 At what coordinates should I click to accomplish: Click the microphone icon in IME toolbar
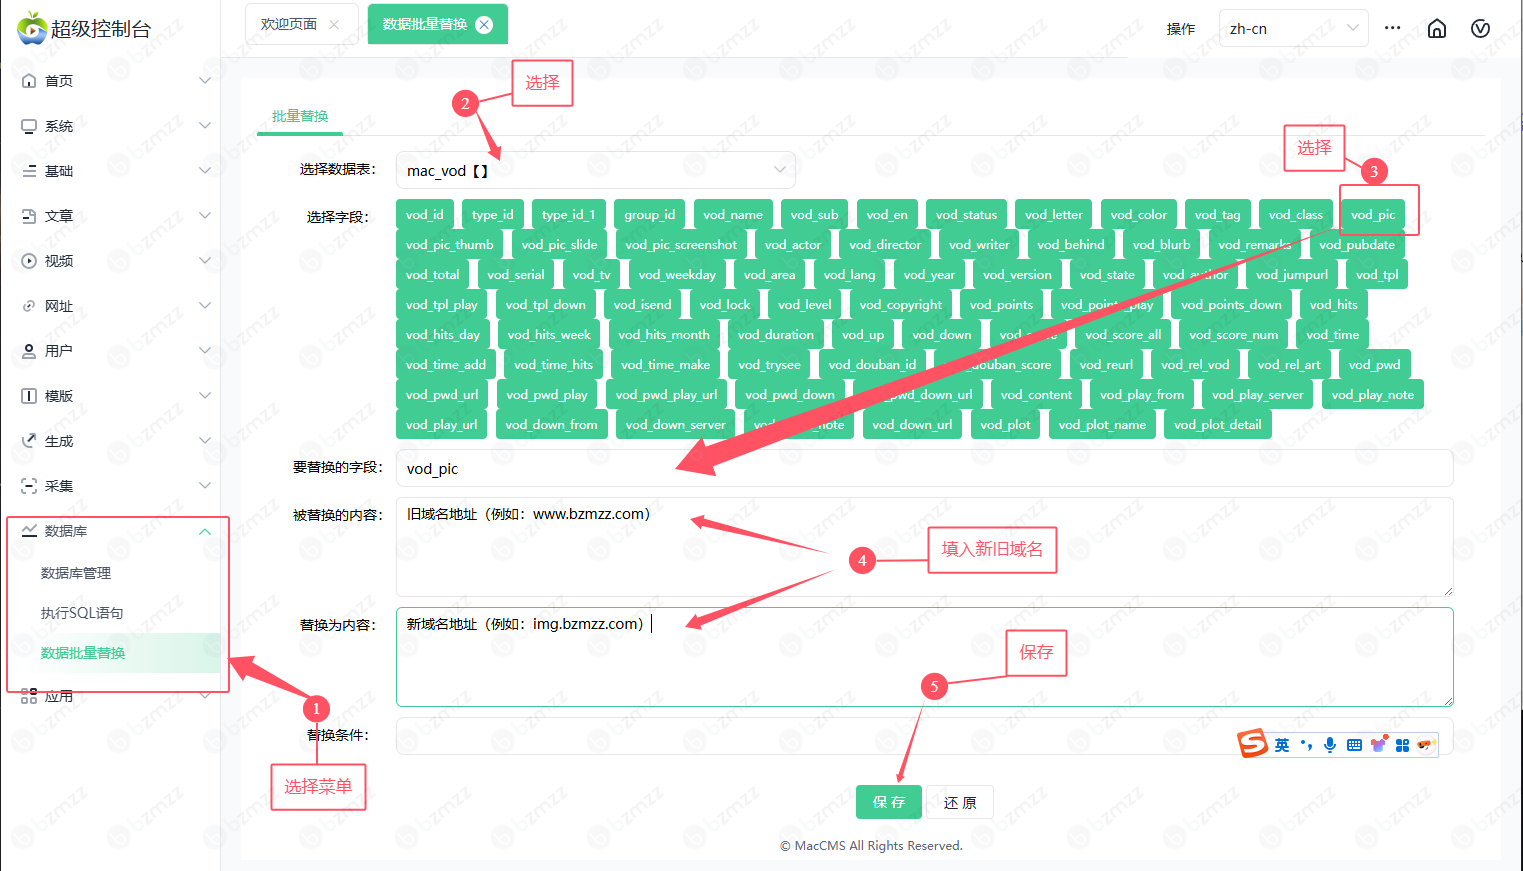tap(1330, 745)
